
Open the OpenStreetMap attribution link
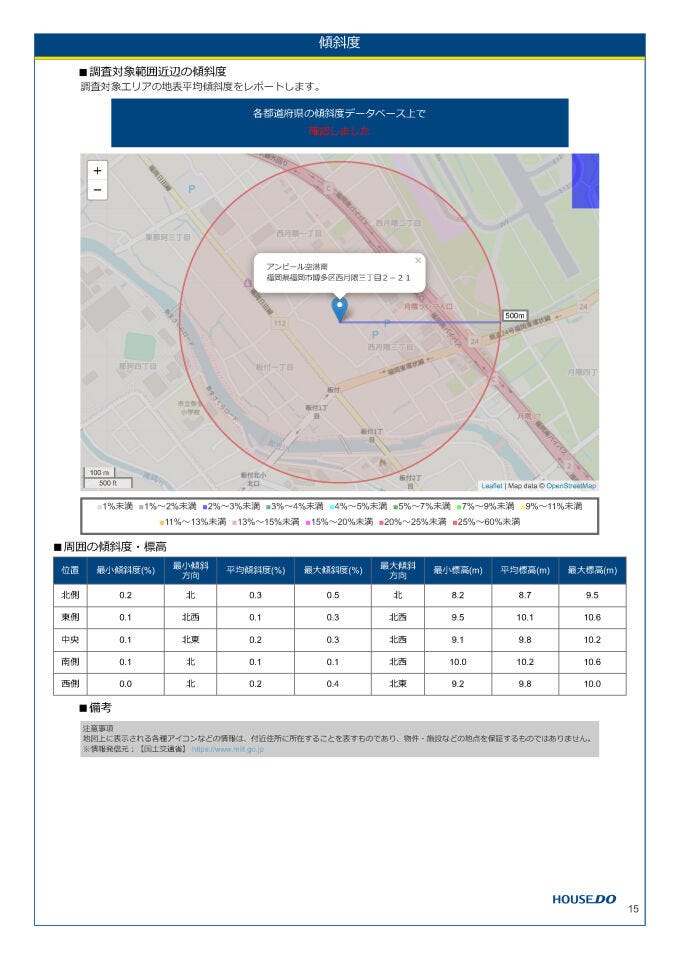point(571,486)
